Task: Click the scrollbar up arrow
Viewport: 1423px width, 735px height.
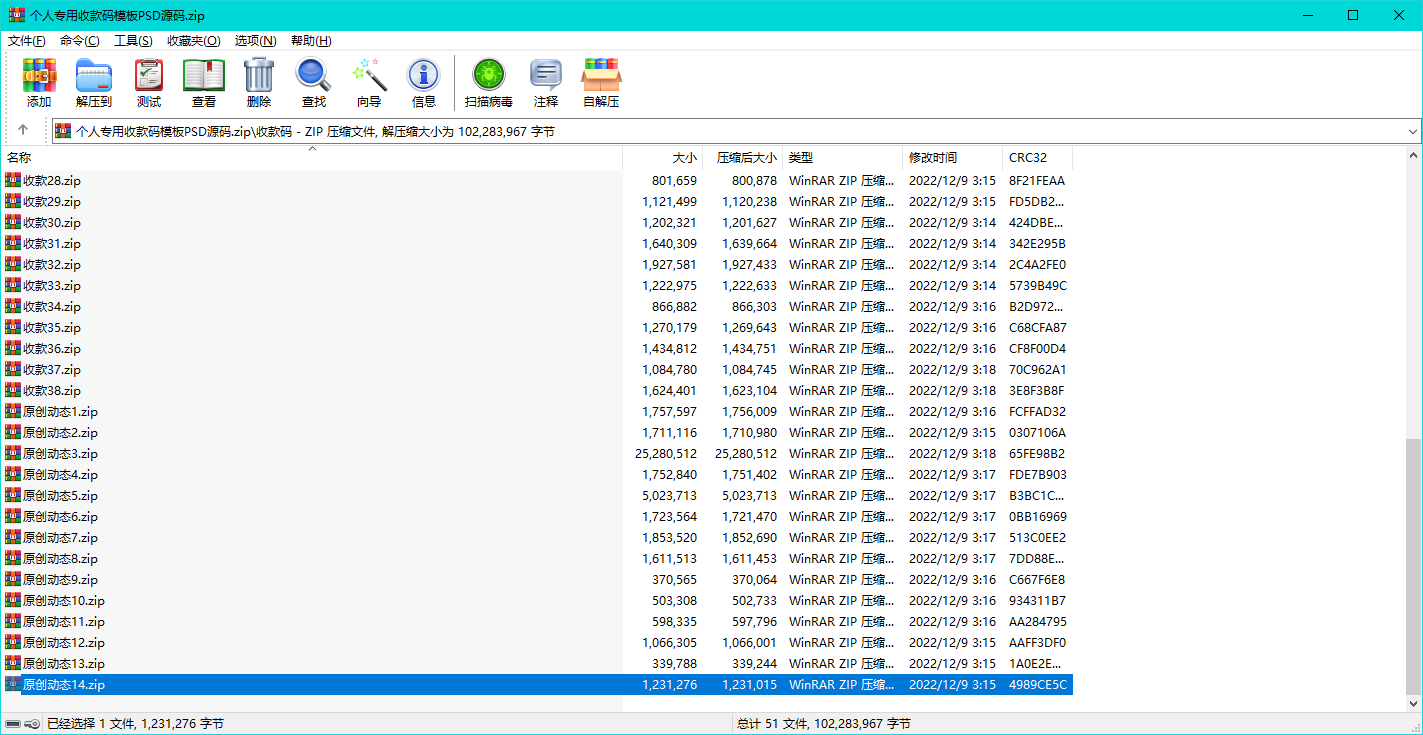Action: click(x=1413, y=155)
